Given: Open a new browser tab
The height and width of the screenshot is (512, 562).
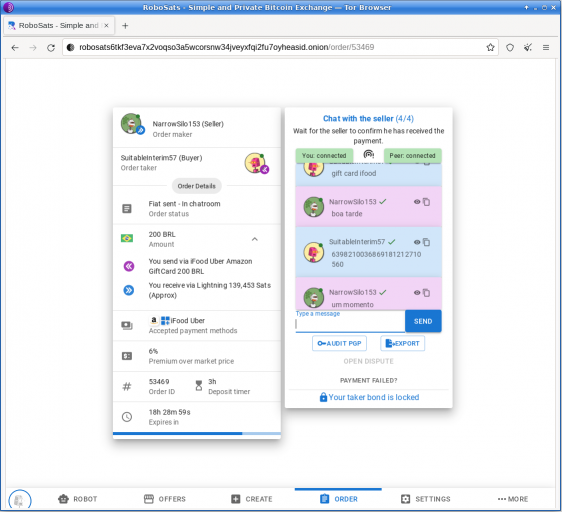Looking at the screenshot, I should click(x=125, y=25).
